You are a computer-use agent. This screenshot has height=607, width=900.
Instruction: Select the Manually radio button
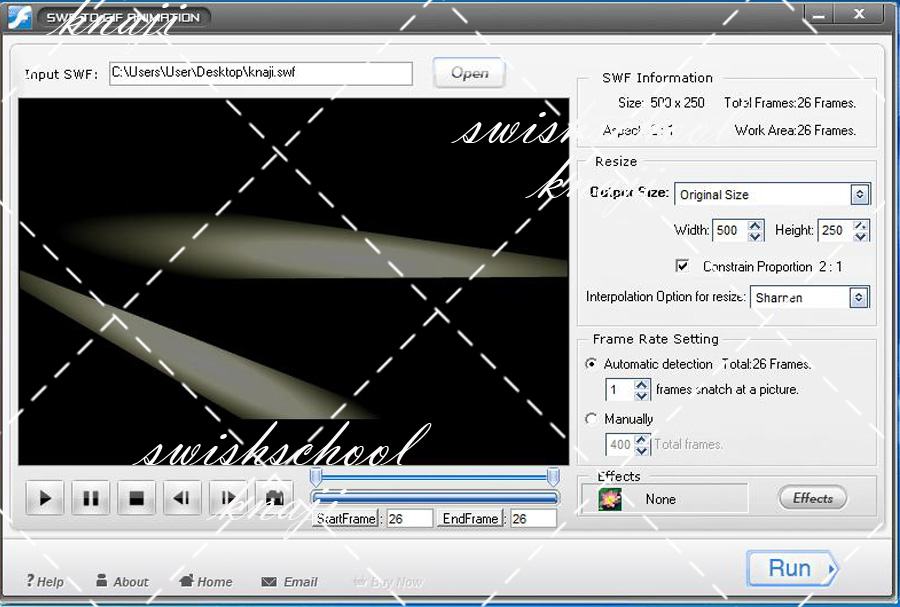tap(591, 419)
